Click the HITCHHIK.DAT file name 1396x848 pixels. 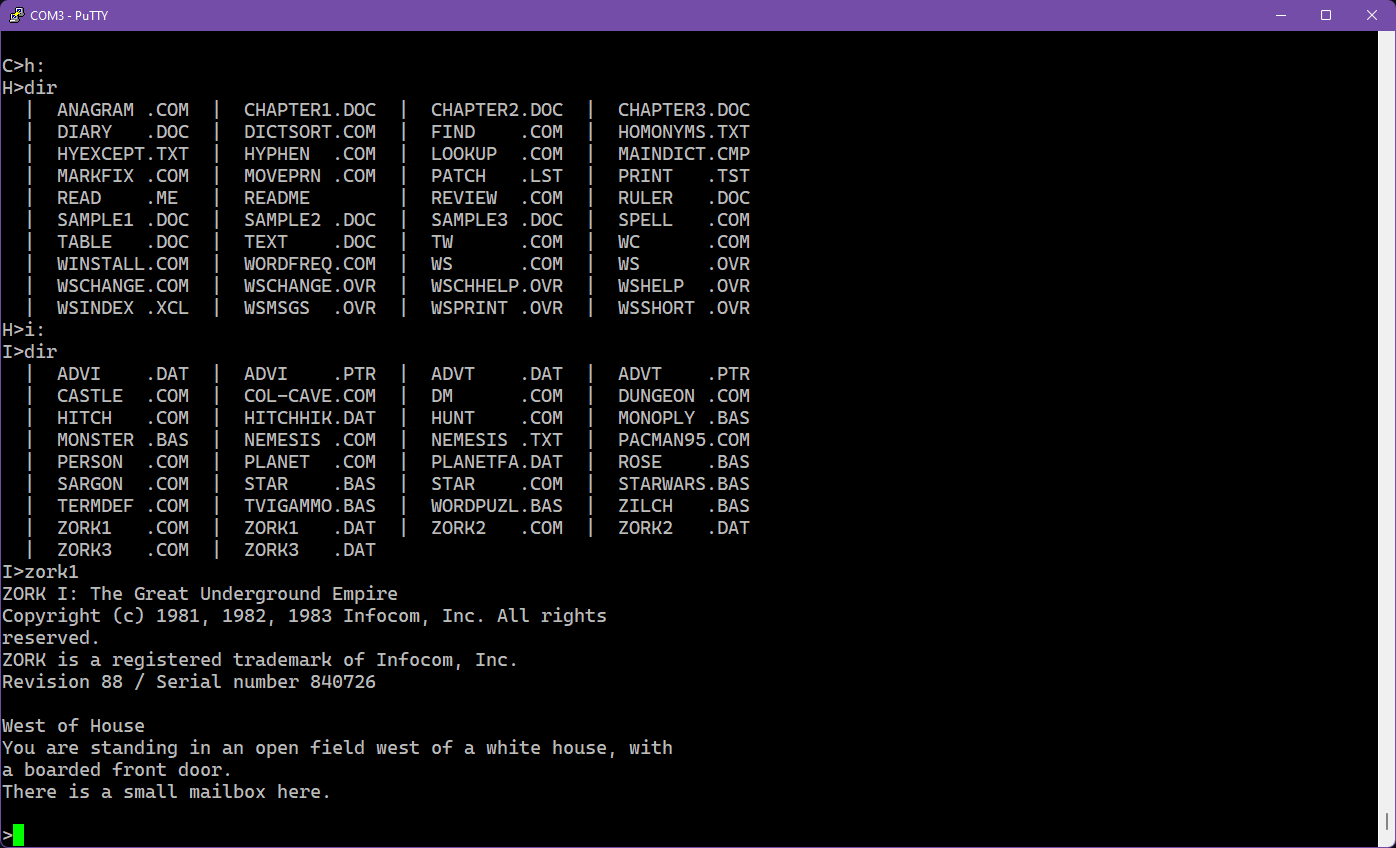point(309,418)
